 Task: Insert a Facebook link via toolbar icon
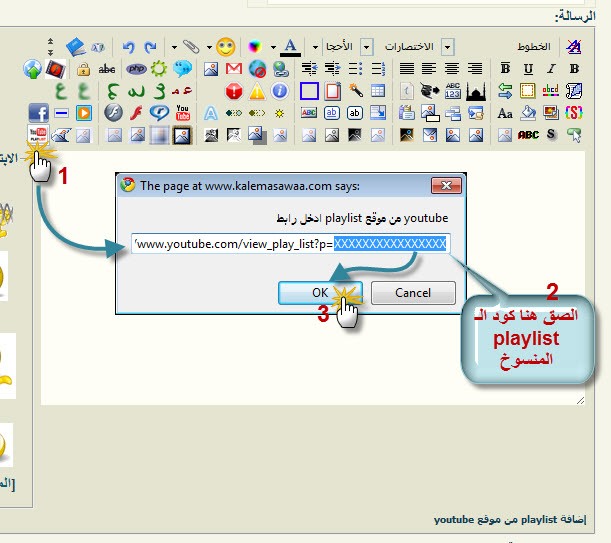coord(38,113)
